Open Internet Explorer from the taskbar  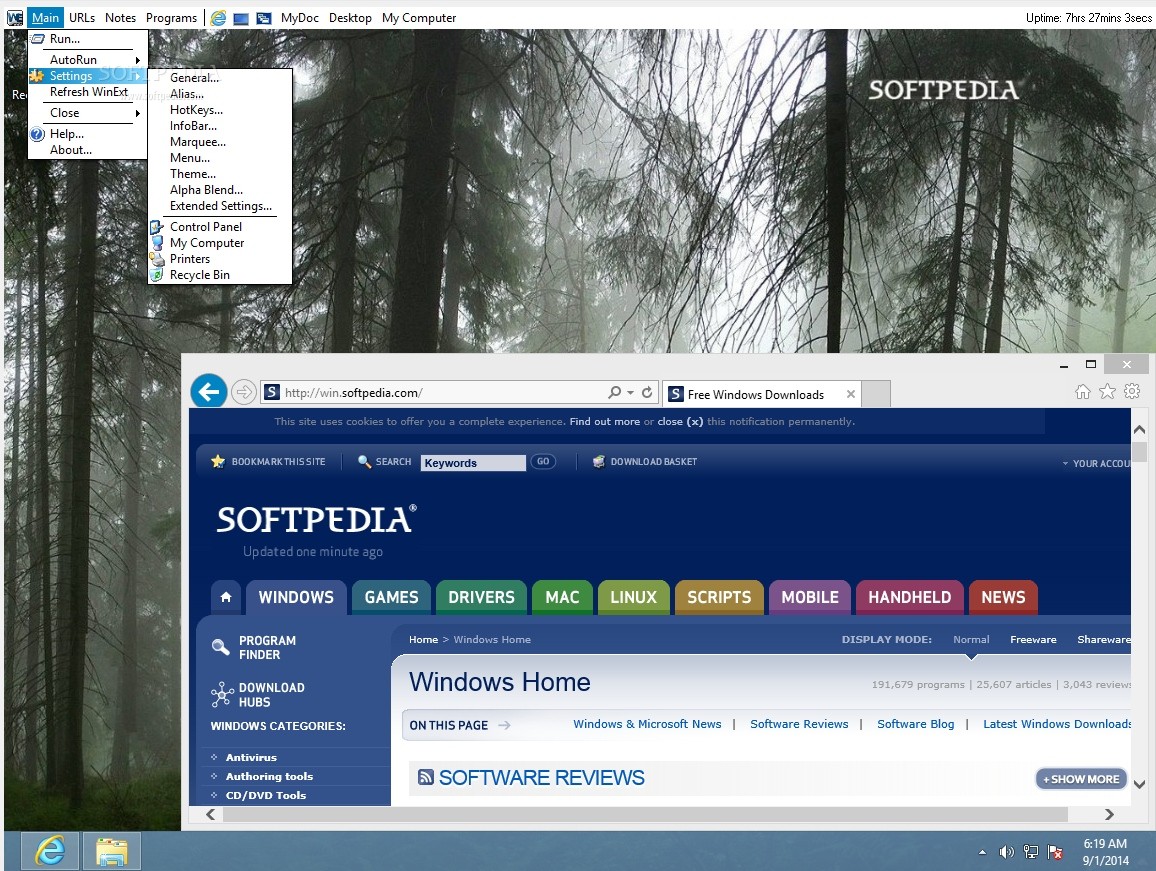coord(50,851)
